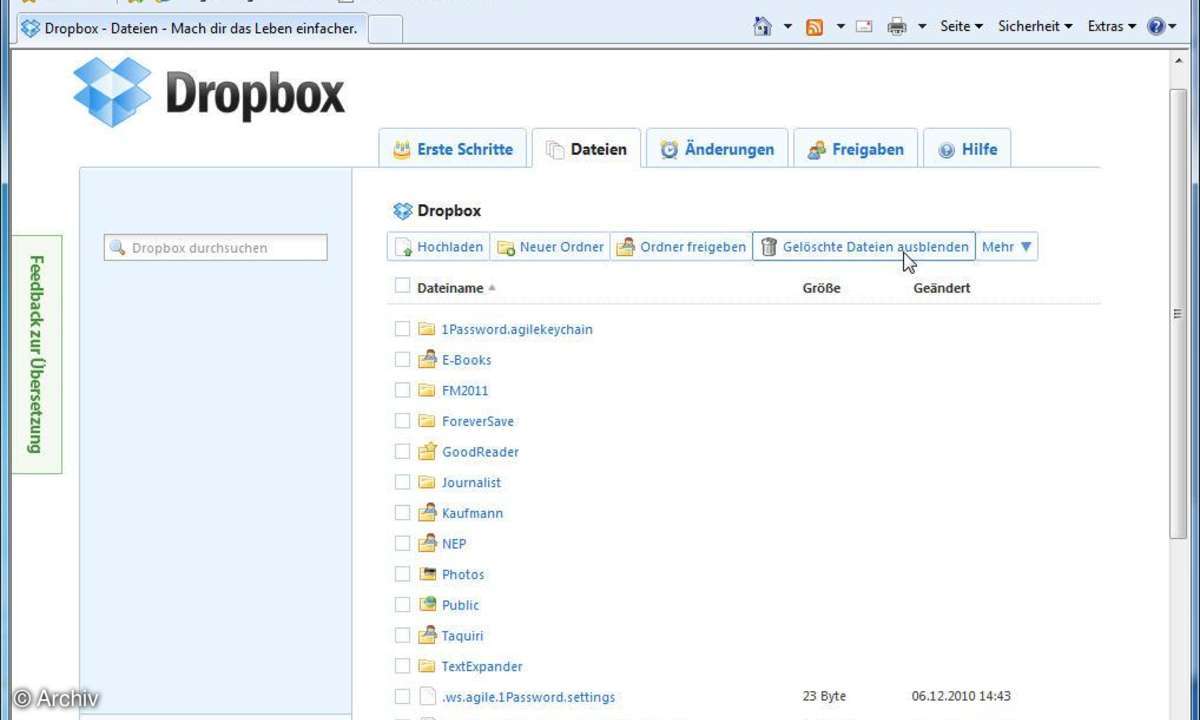This screenshot has height=720, width=1200.
Task: Expand the arrow next to printer icon
Action: point(922,27)
